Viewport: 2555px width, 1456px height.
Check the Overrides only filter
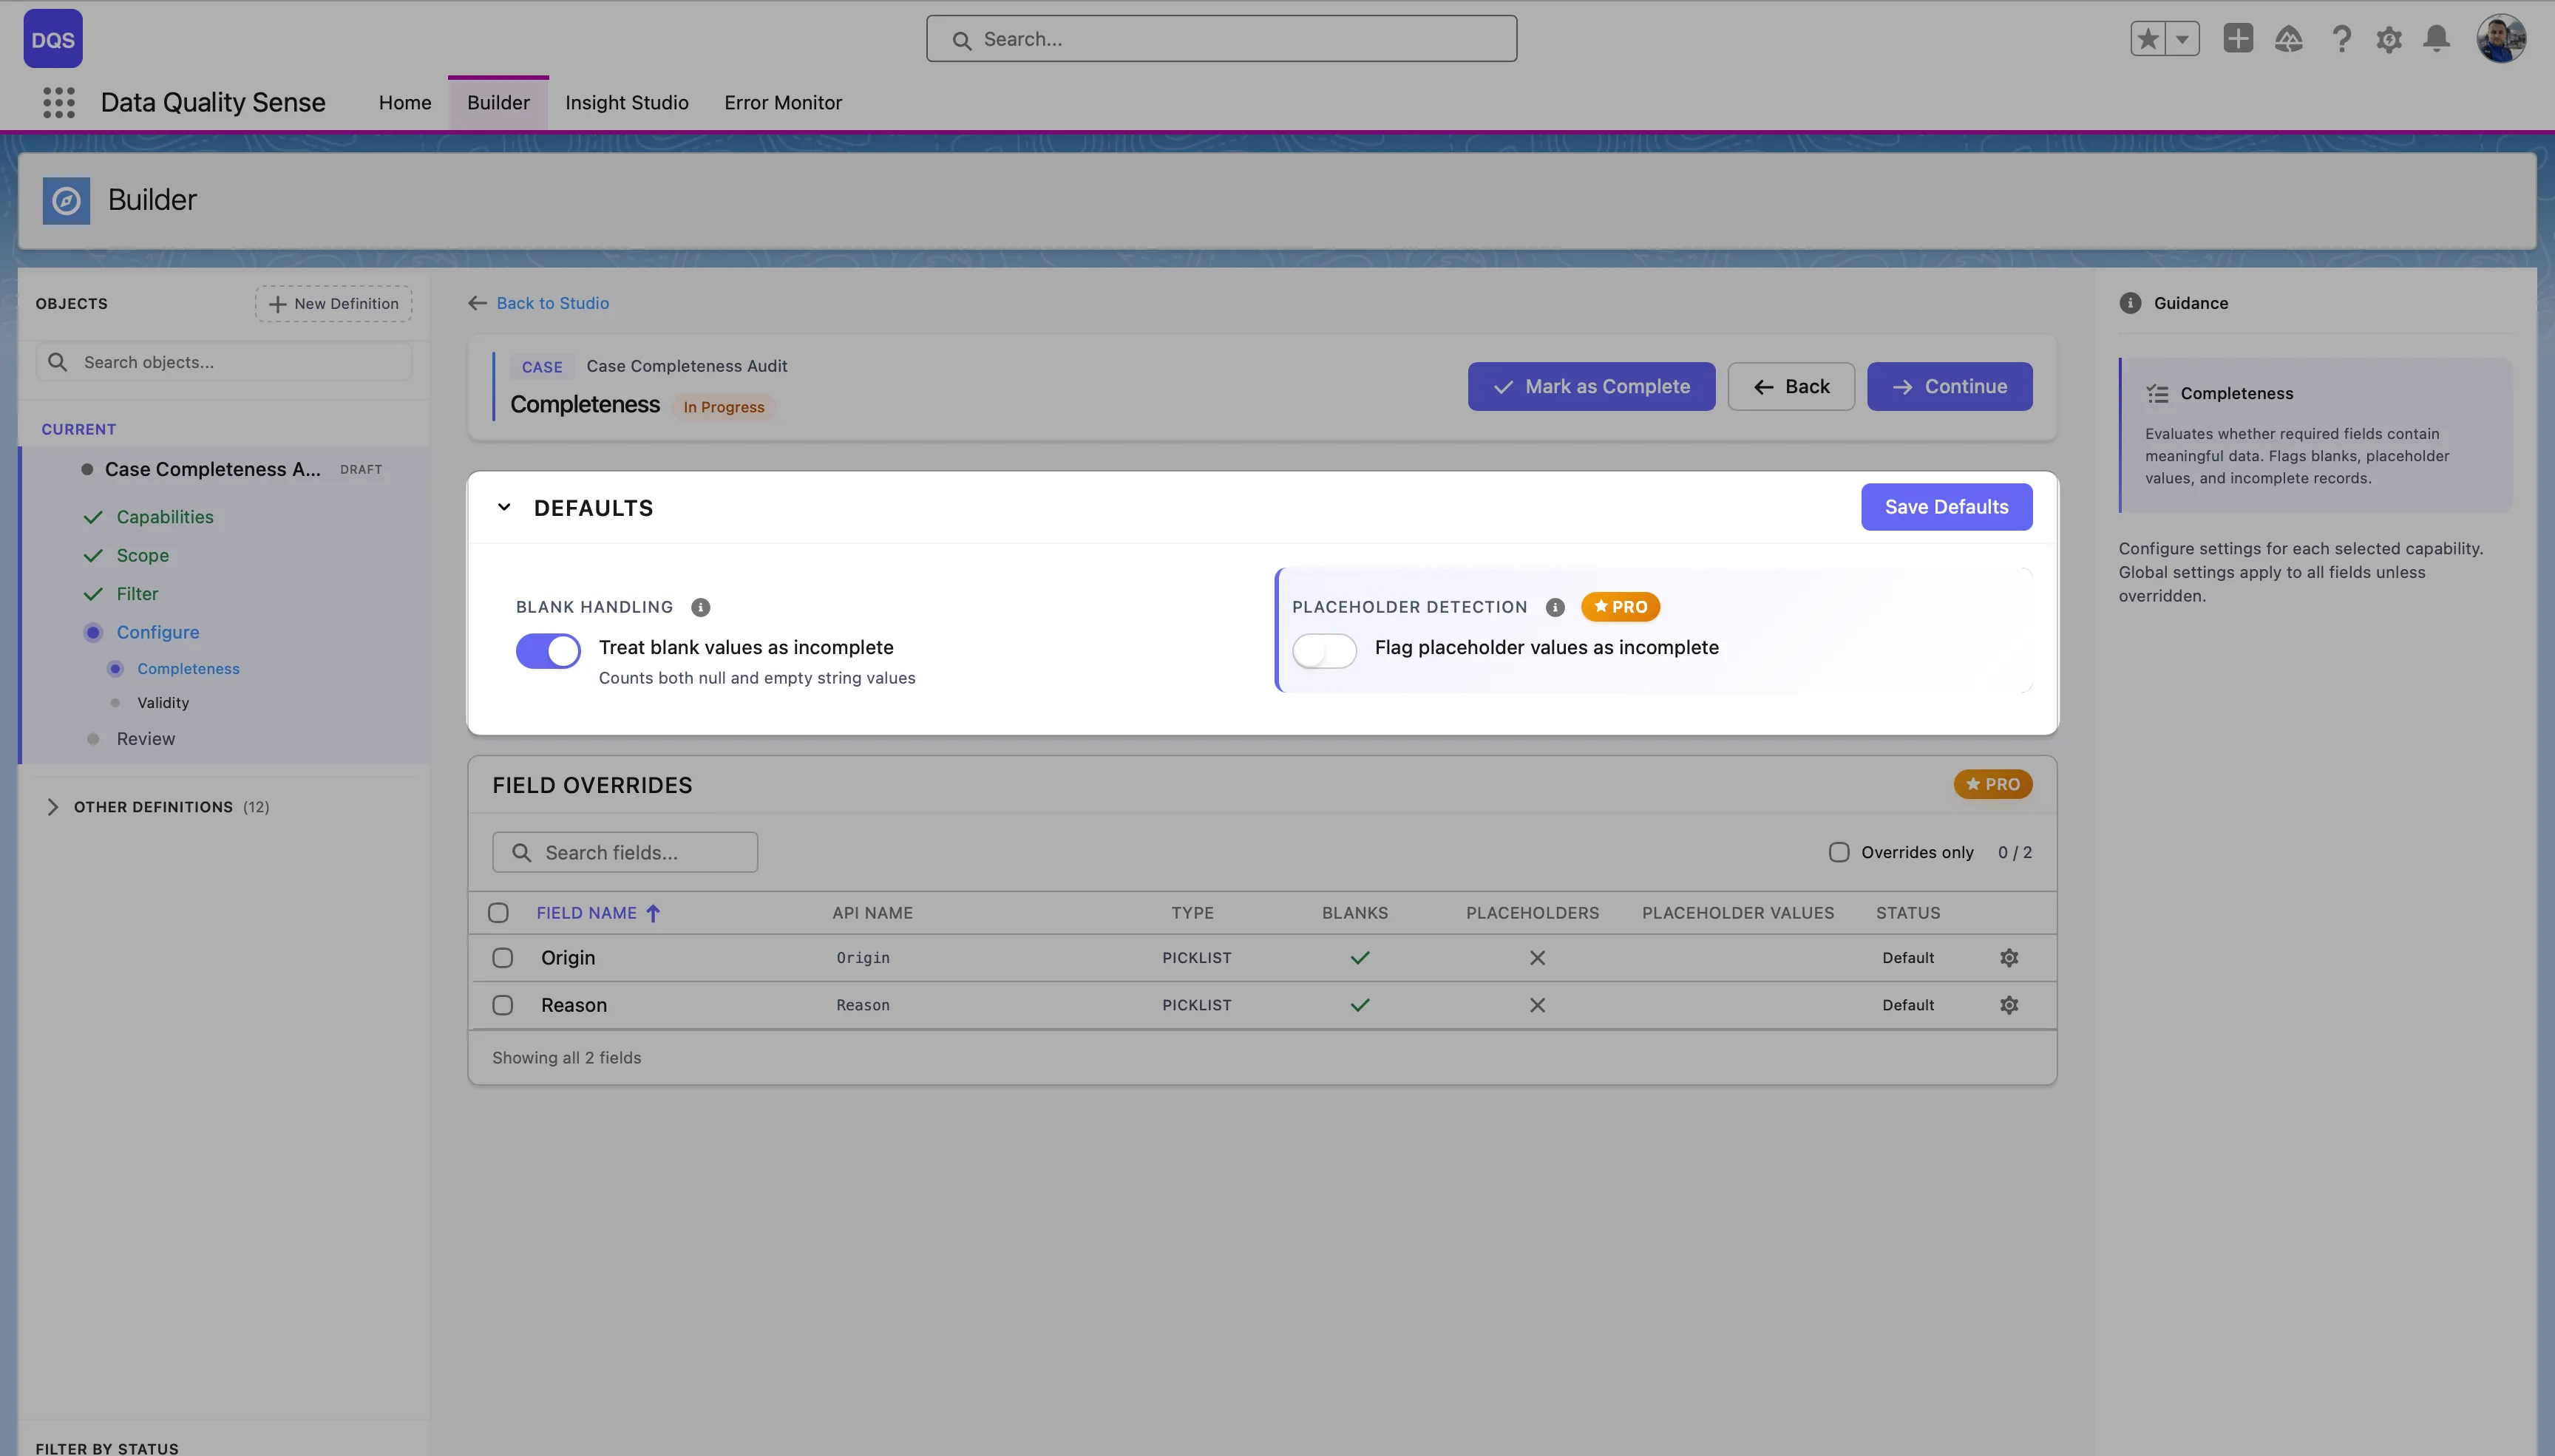(1838, 852)
